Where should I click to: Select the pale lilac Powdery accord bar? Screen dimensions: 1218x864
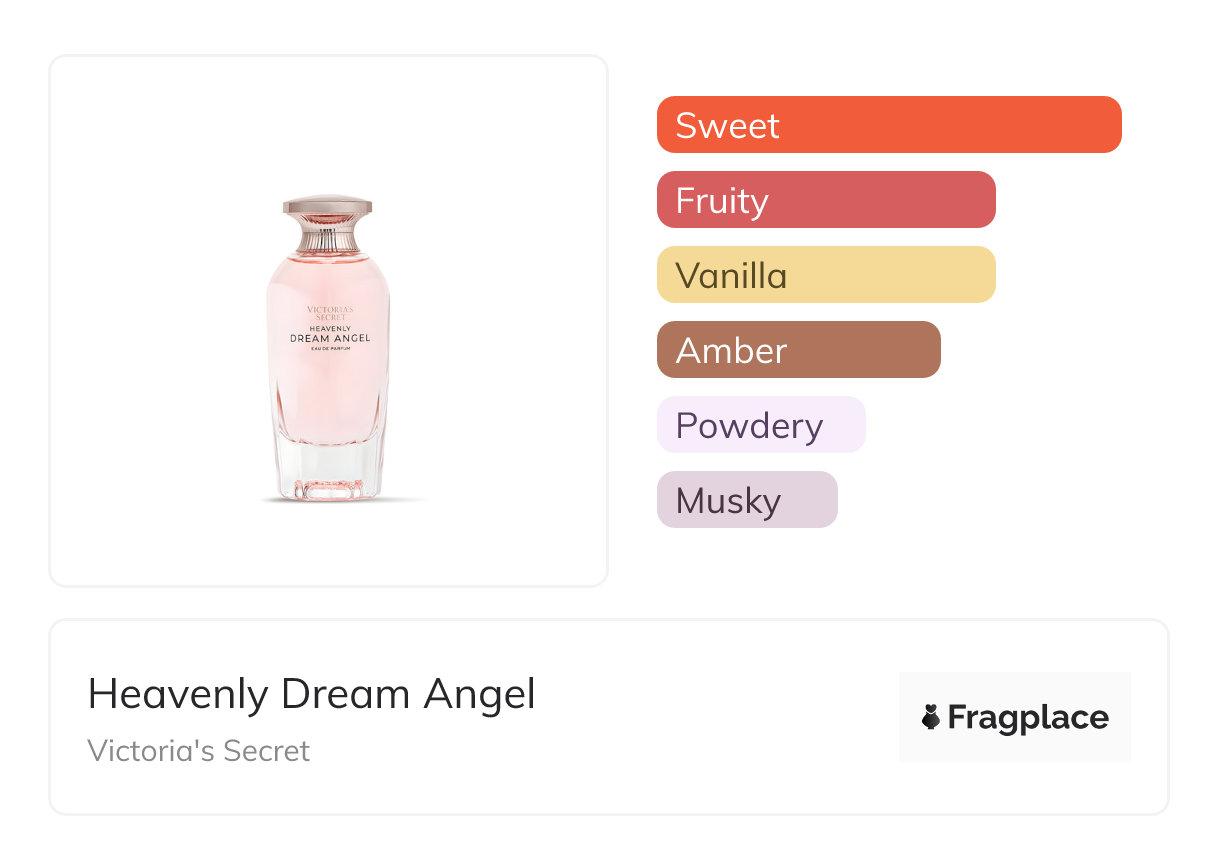(x=760, y=425)
